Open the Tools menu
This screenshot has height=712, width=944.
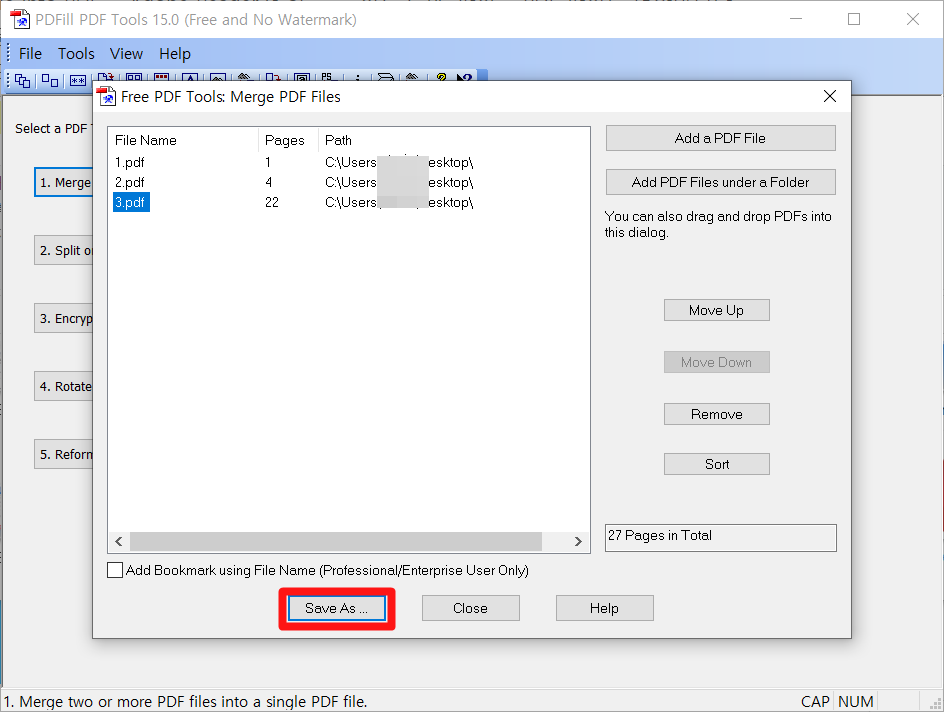(76, 54)
